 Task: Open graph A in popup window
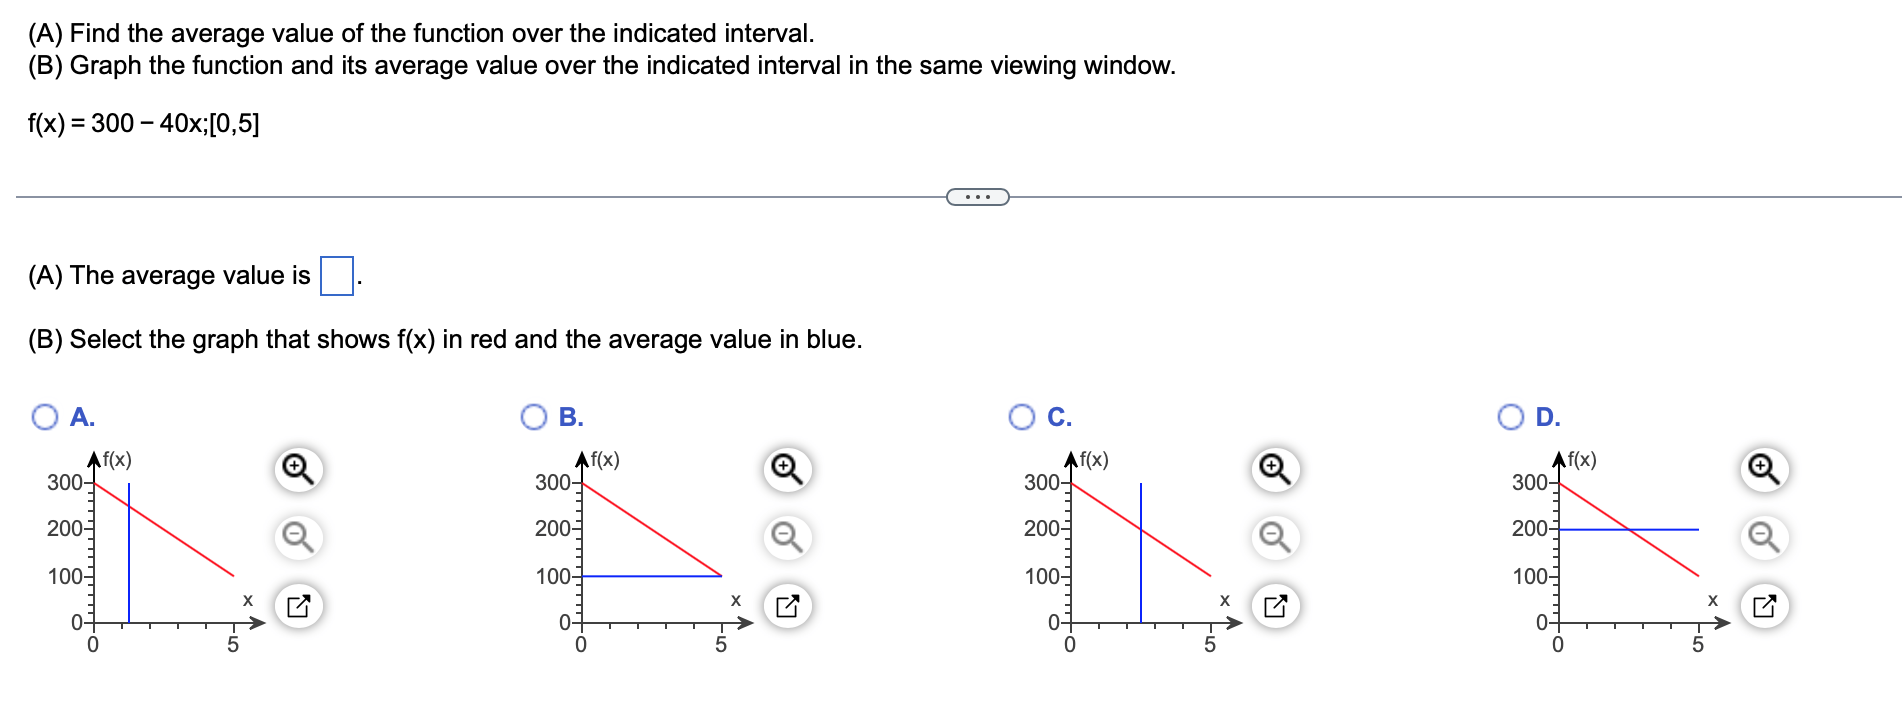point(298,606)
